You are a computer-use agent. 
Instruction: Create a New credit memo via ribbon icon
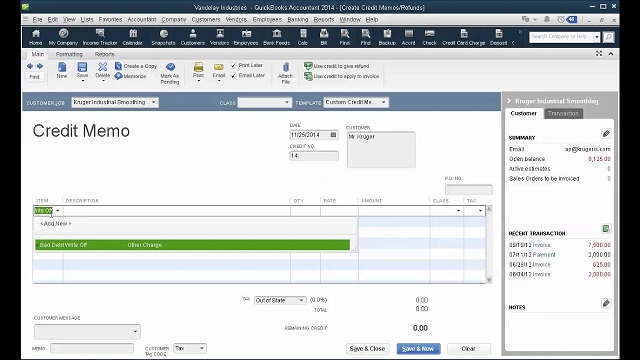[62, 70]
